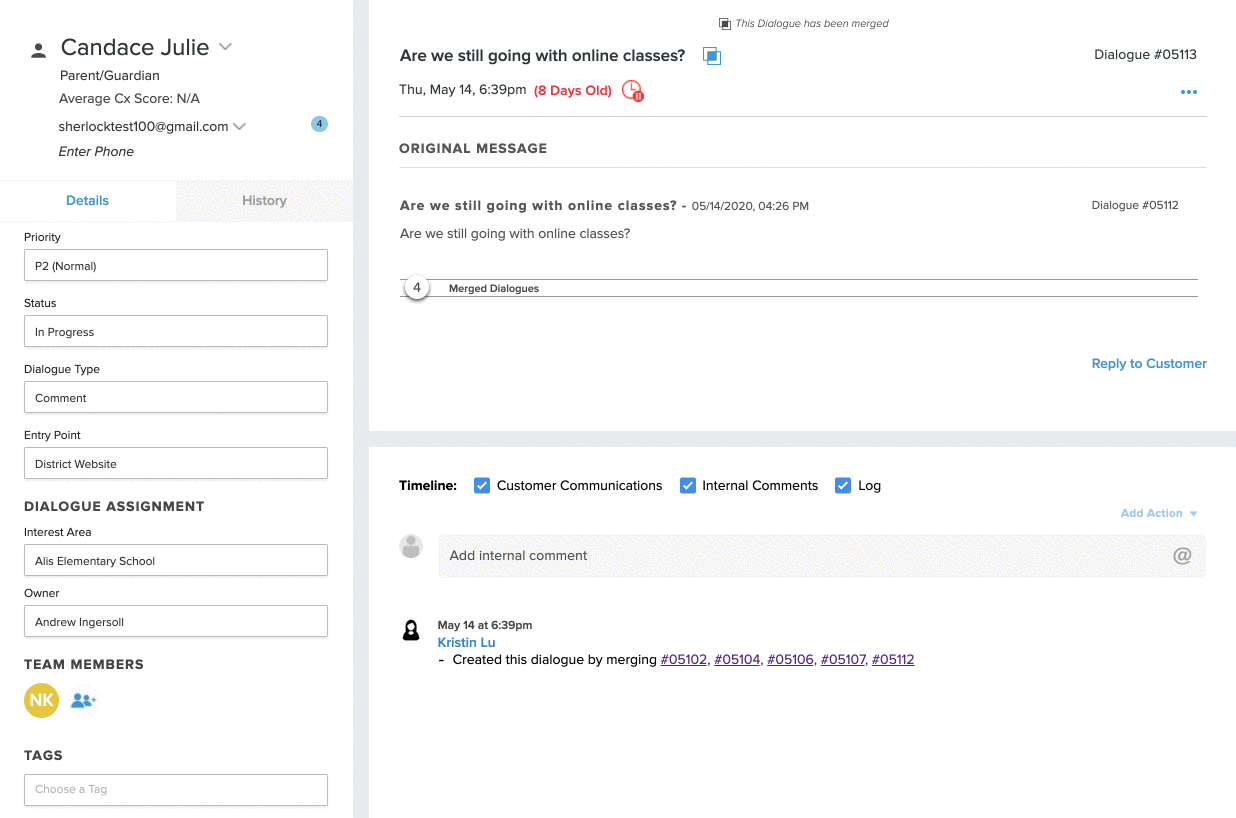Open the three-dot more options menu
Image resolution: width=1236 pixels, height=818 pixels.
coord(1188,92)
